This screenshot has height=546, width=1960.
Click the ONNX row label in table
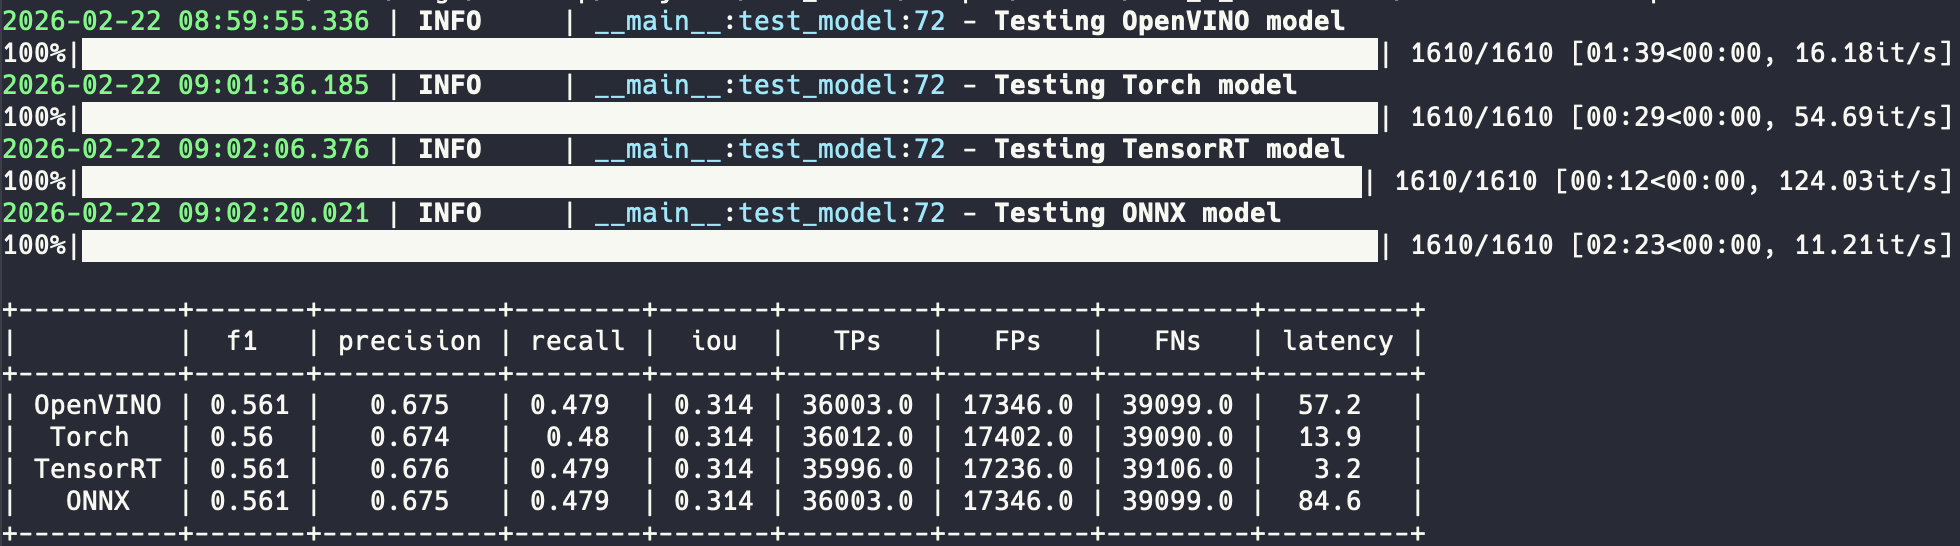point(98,501)
